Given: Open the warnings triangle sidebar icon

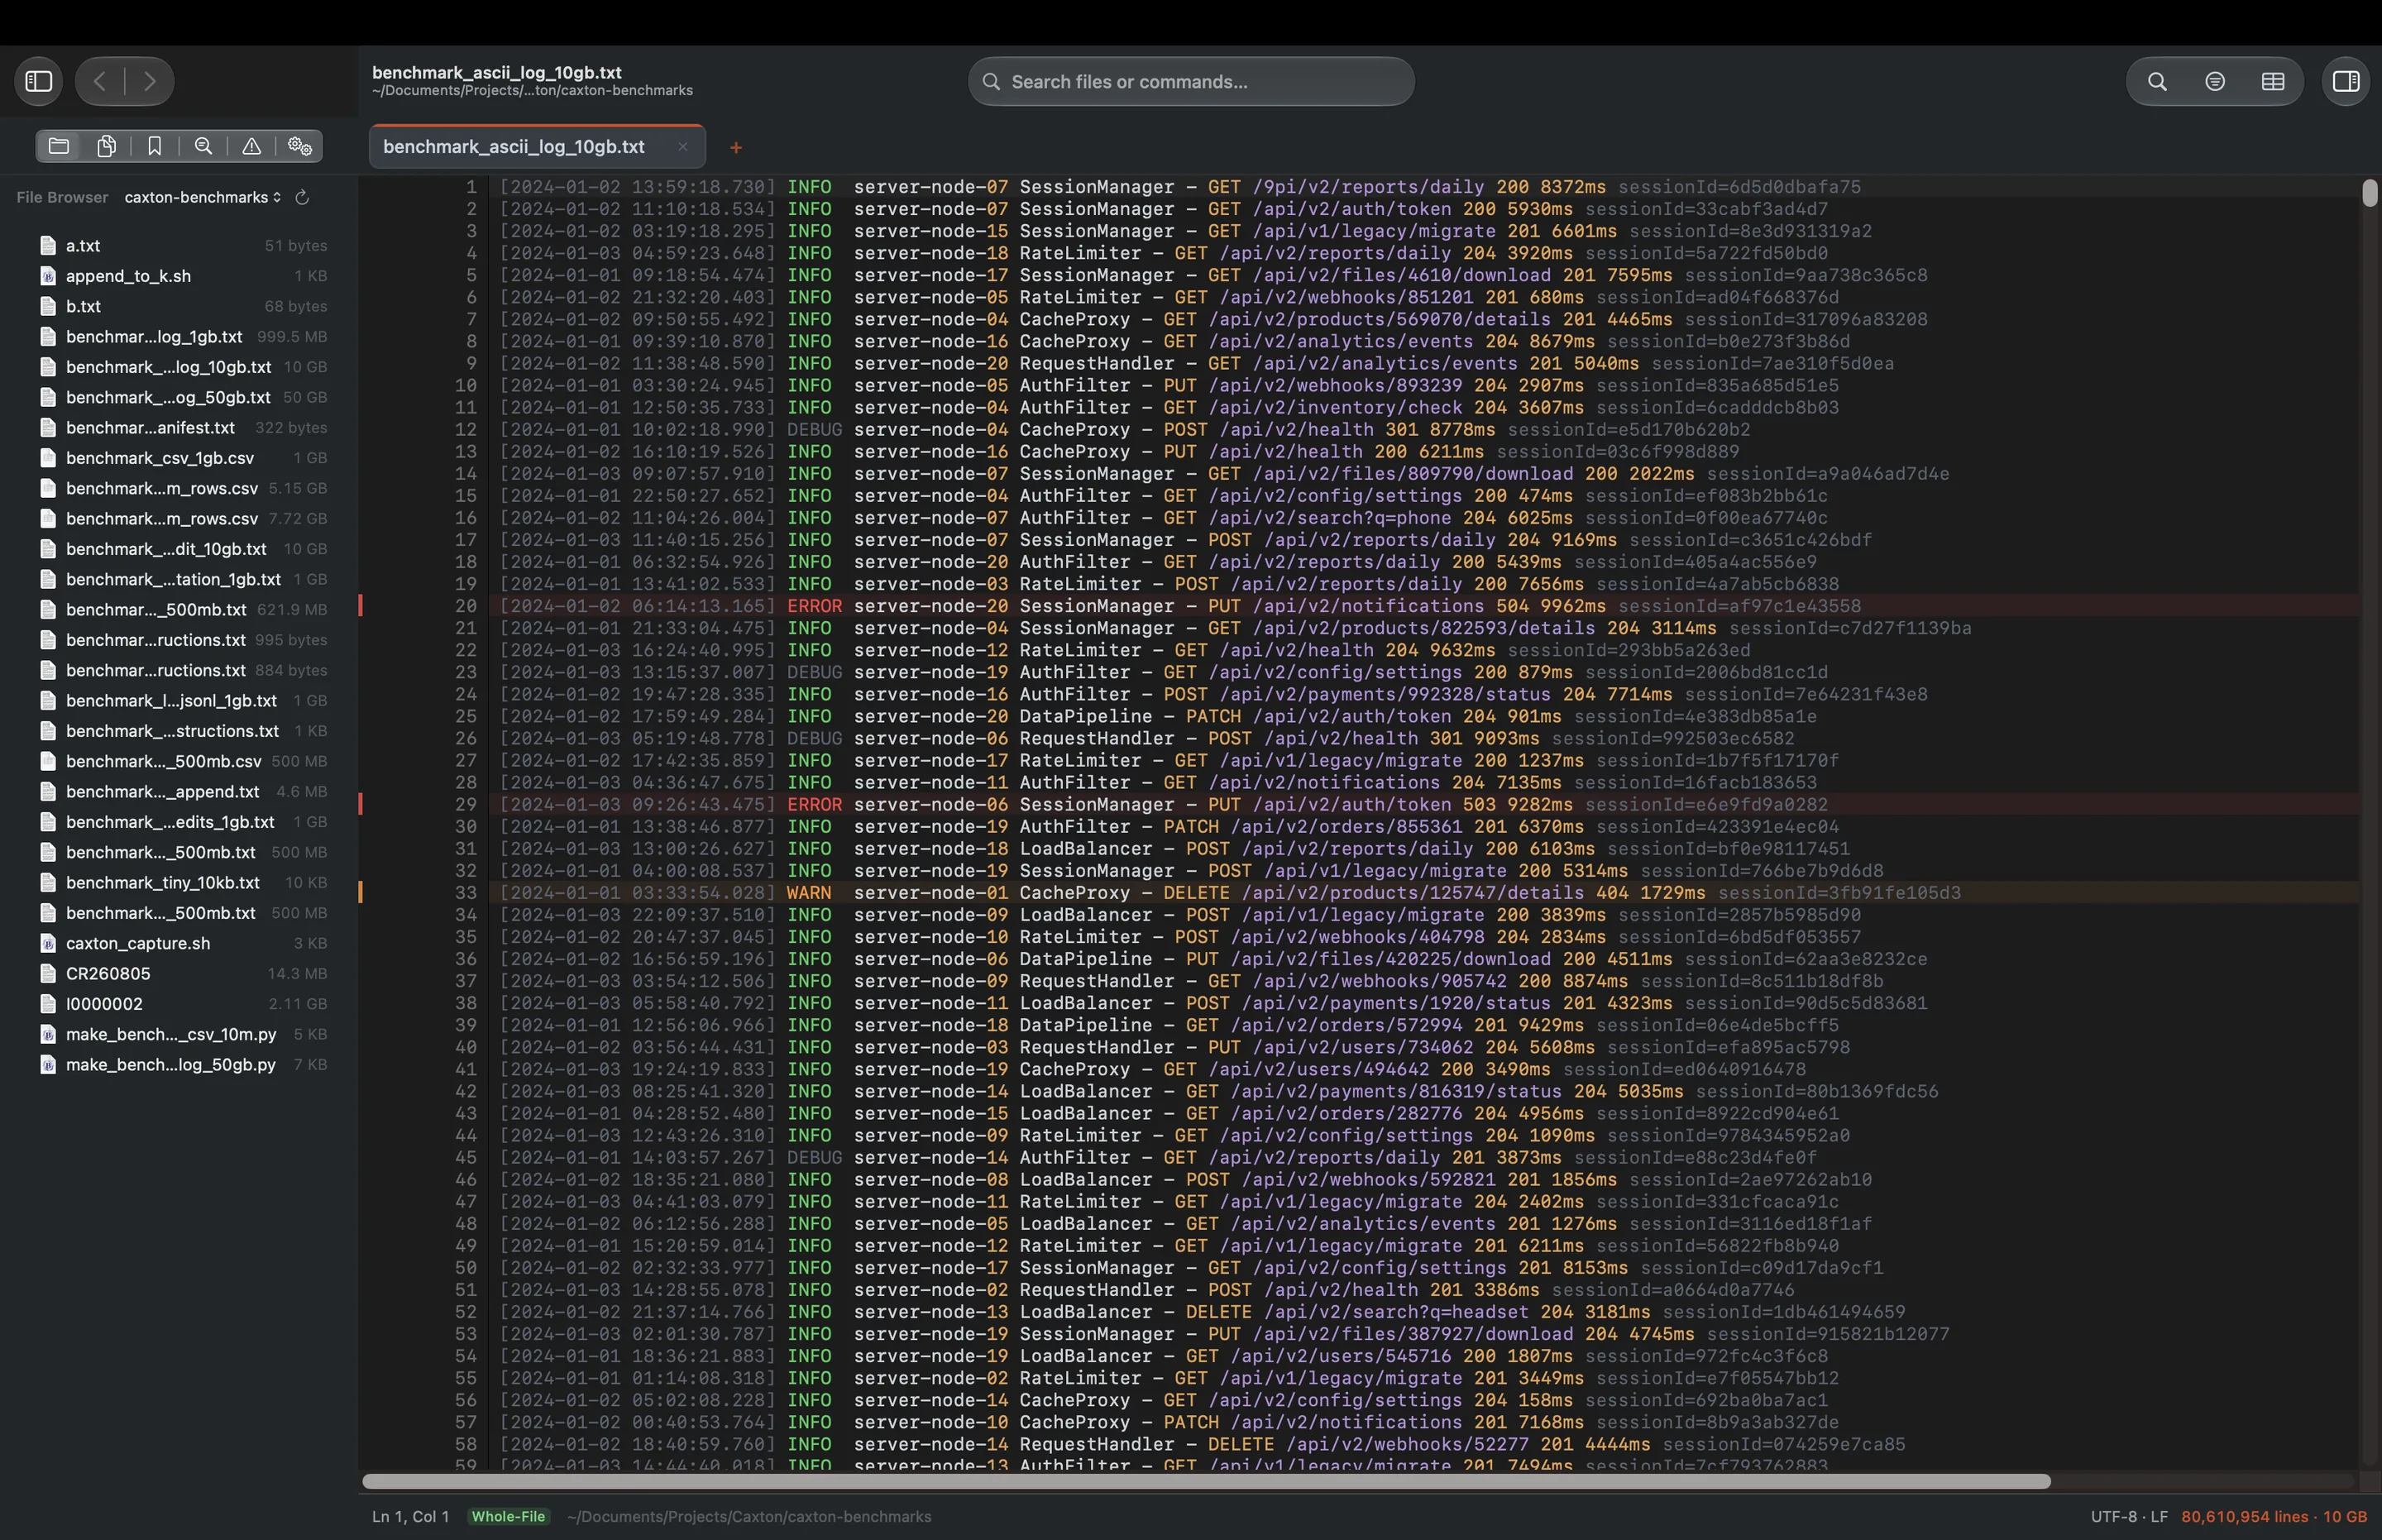Looking at the screenshot, I should tap(252, 146).
